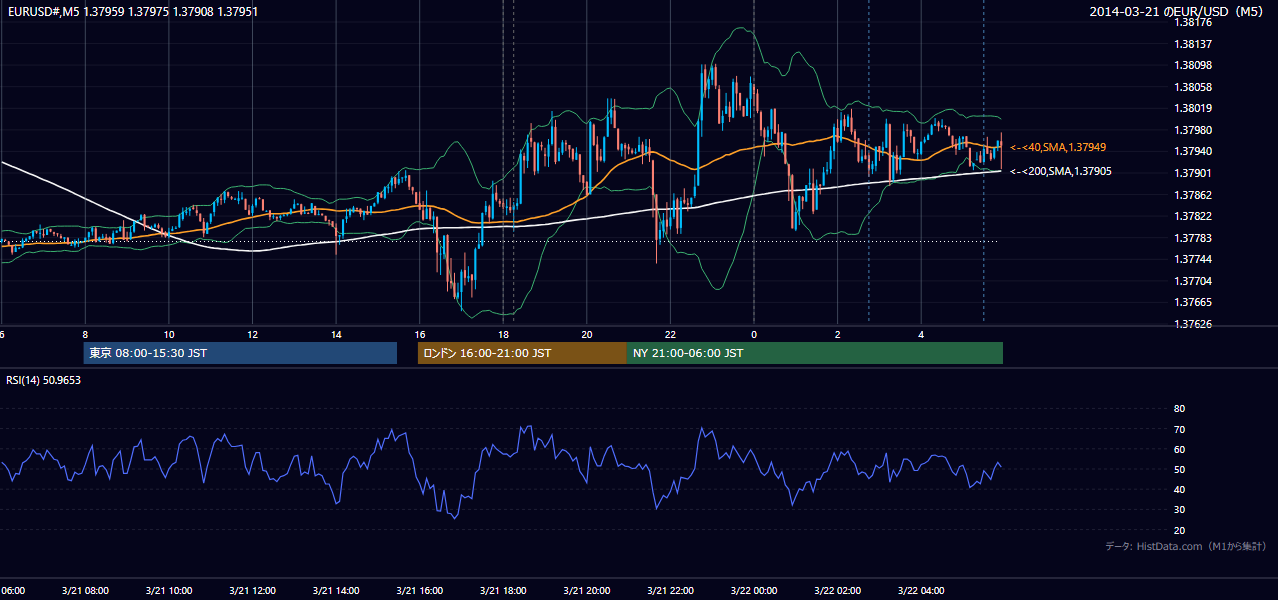Click the white 200,SMA,1.37905 label
1278x600 pixels.
point(1060,171)
